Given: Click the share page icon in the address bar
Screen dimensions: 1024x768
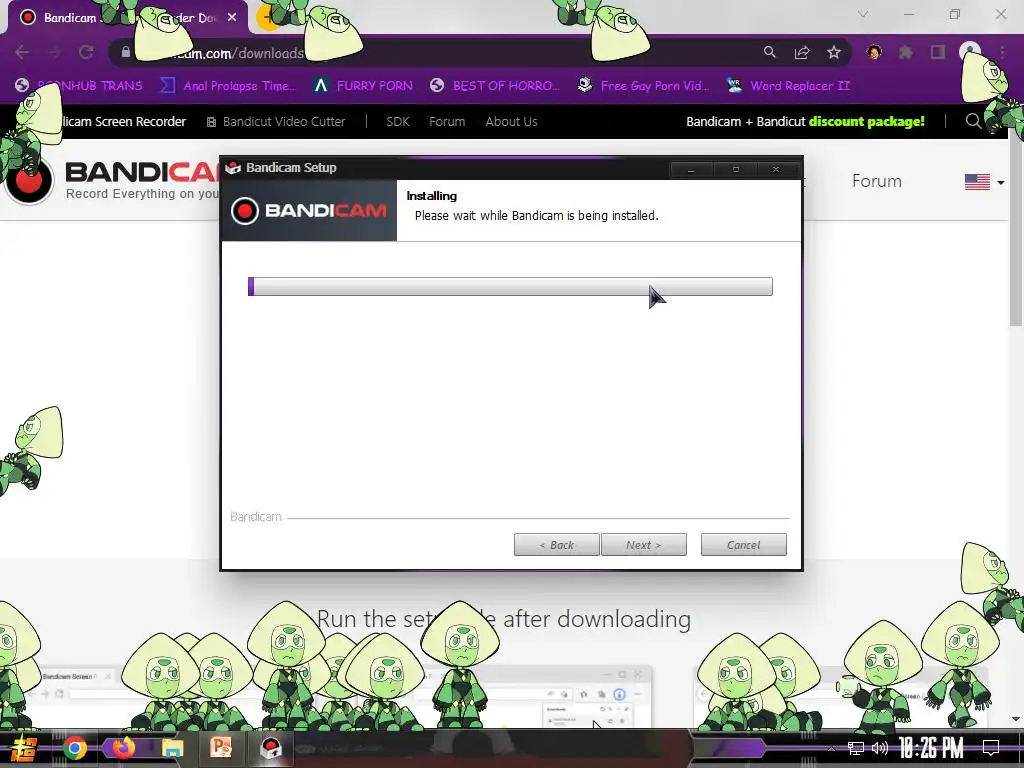Looking at the screenshot, I should click(801, 52).
